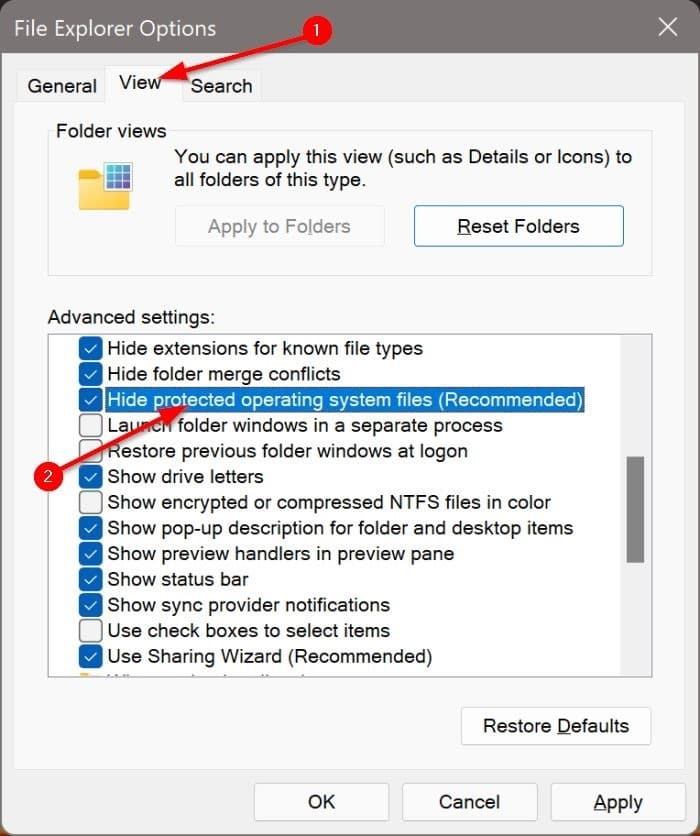This screenshot has height=836, width=700.
Task: Click 'Show drive letters' label text
Action: [x=186, y=477]
